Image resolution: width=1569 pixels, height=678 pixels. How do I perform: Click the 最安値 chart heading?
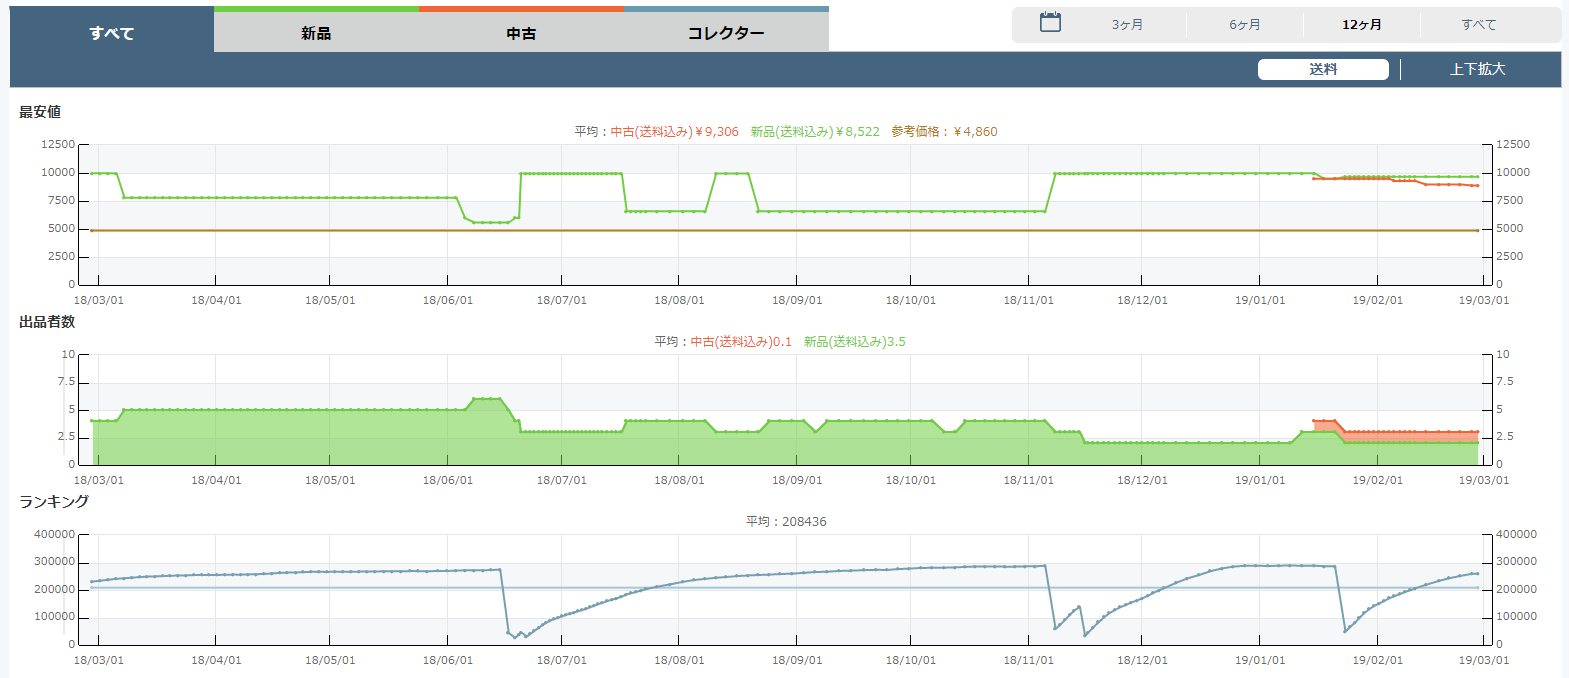(40, 112)
